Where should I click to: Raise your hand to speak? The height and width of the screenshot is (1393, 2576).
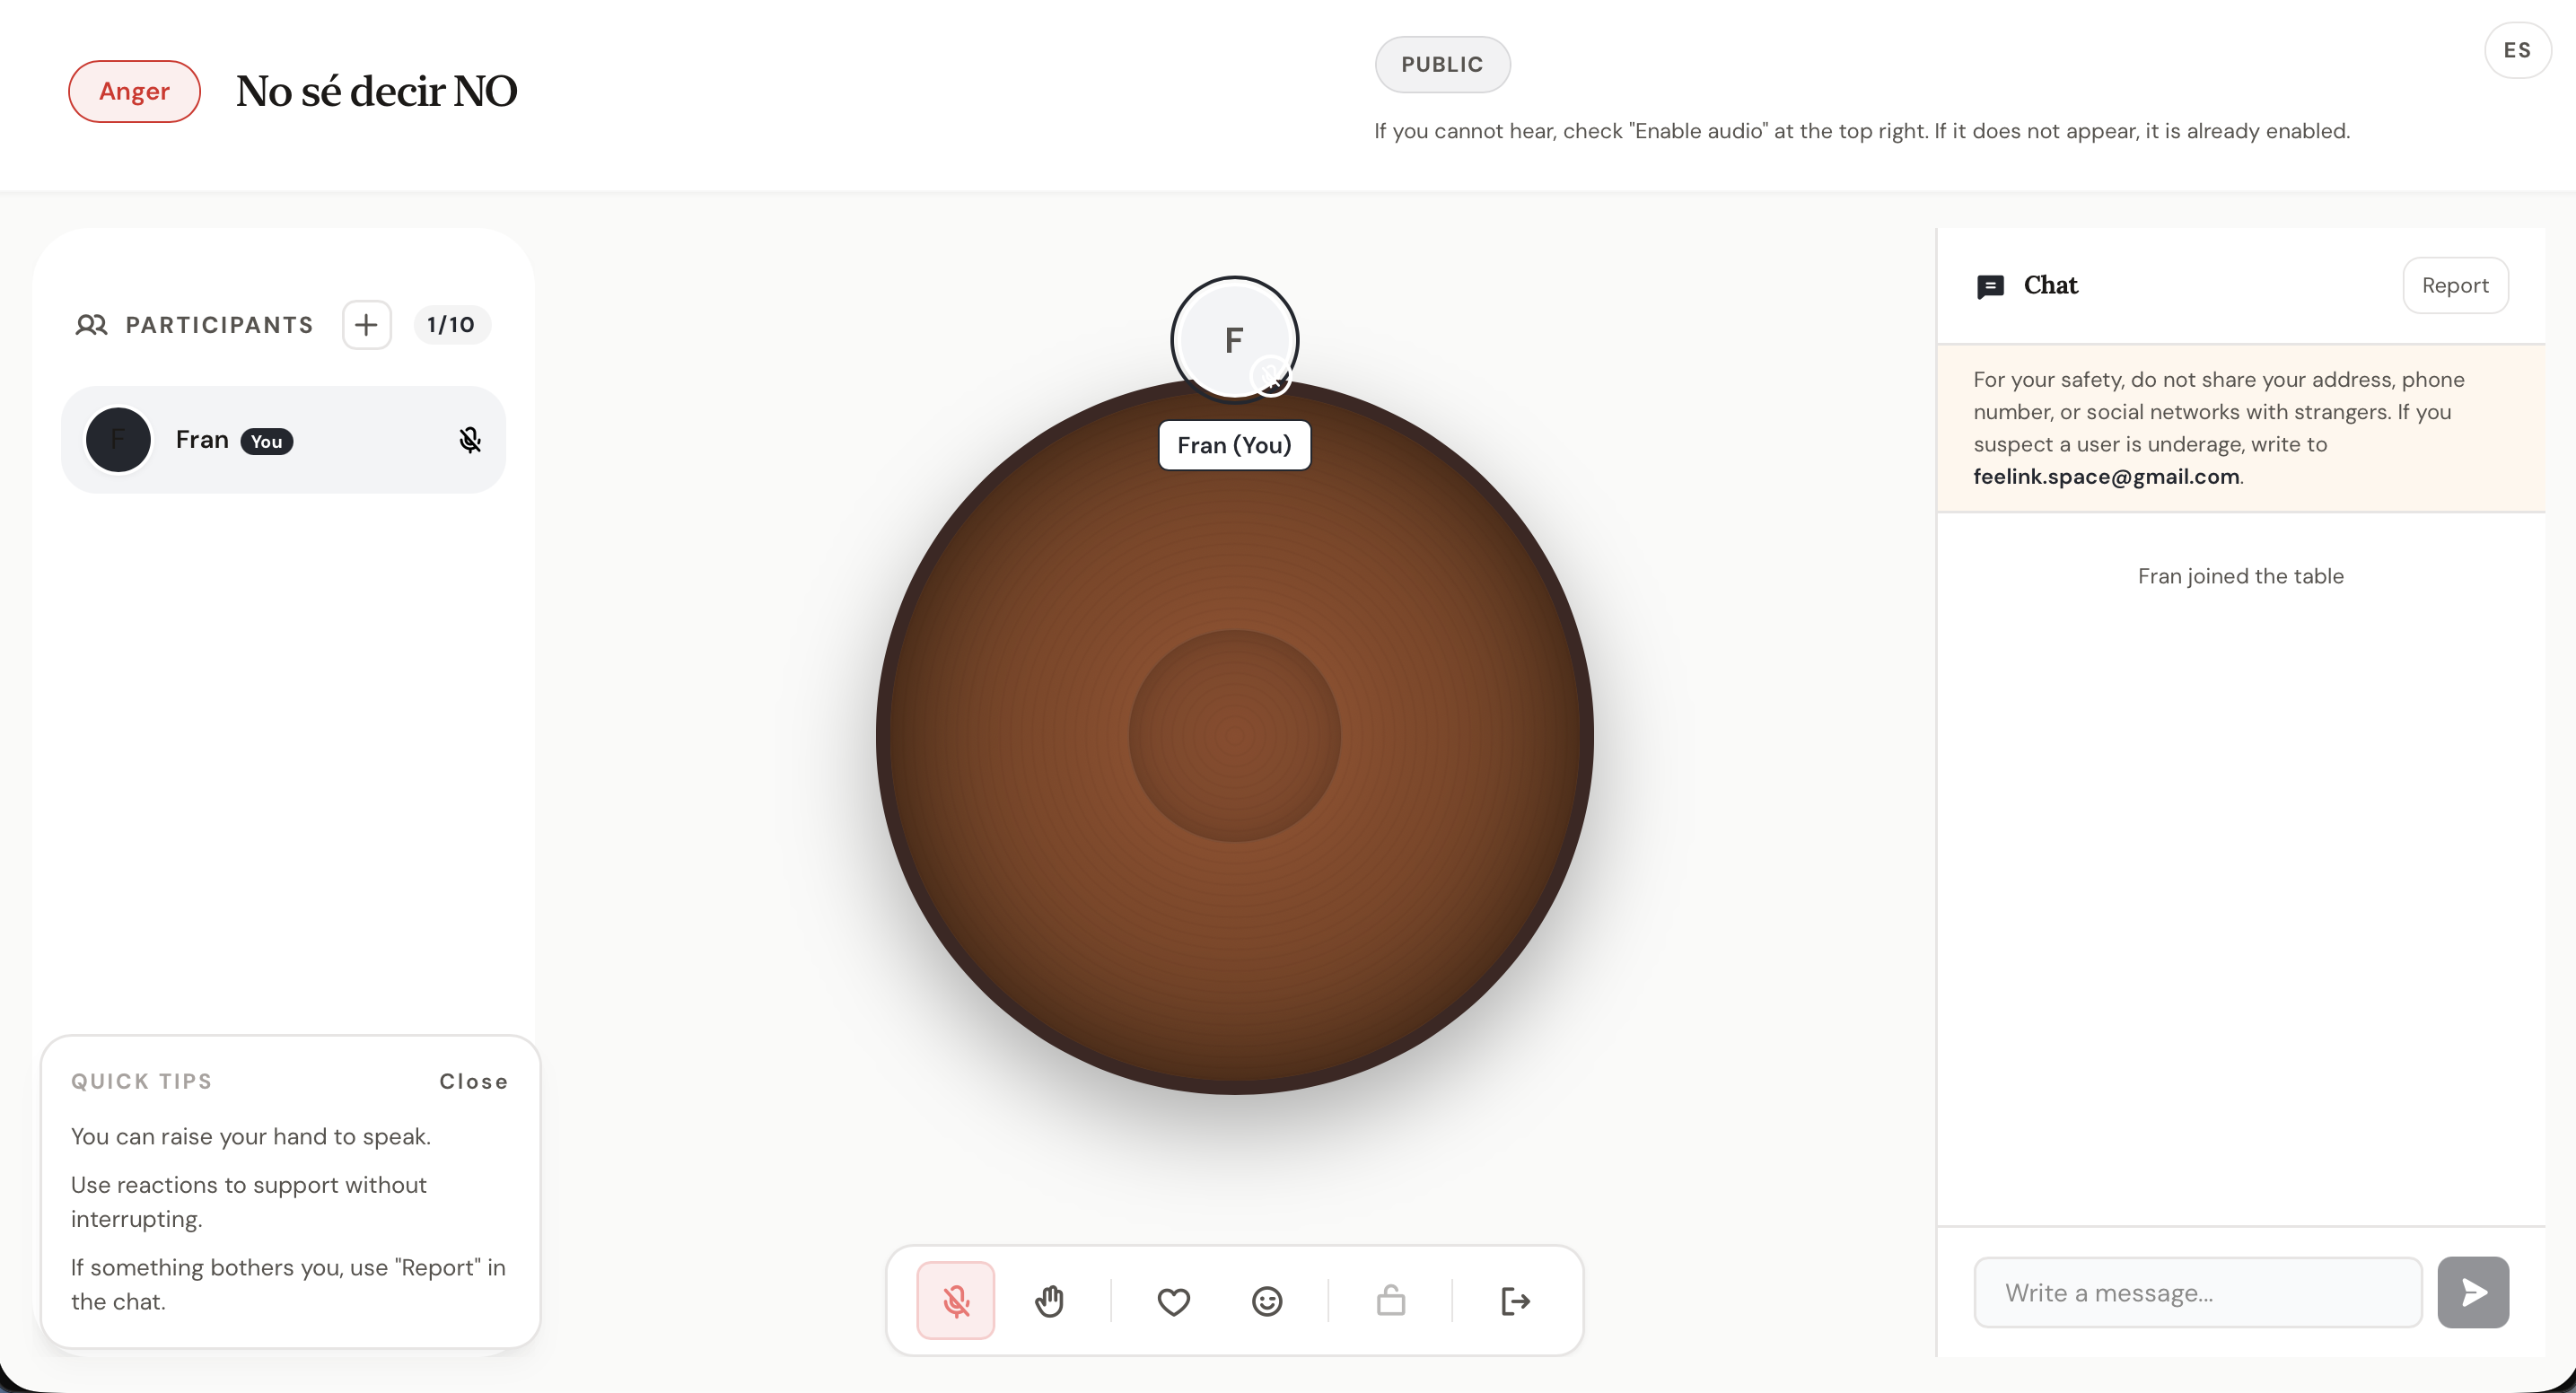click(x=1050, y=1300)
